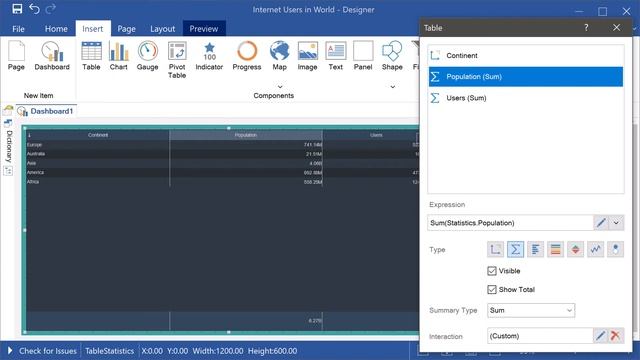640x360 pixels.
Task: Click the Population column header in table
Action: tap(246, 135)
